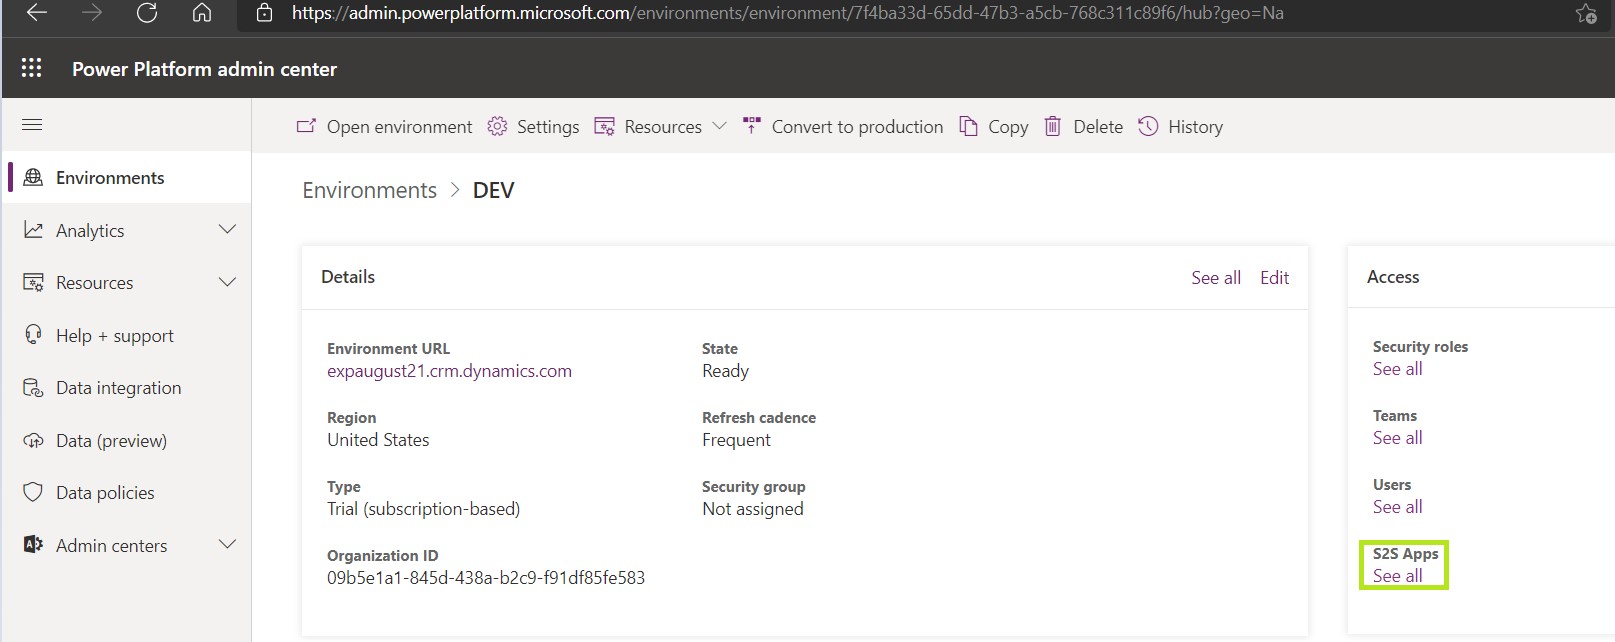Click the browser address bar URL
Viewport: 1615px width, 642px height.
point(787,13)
